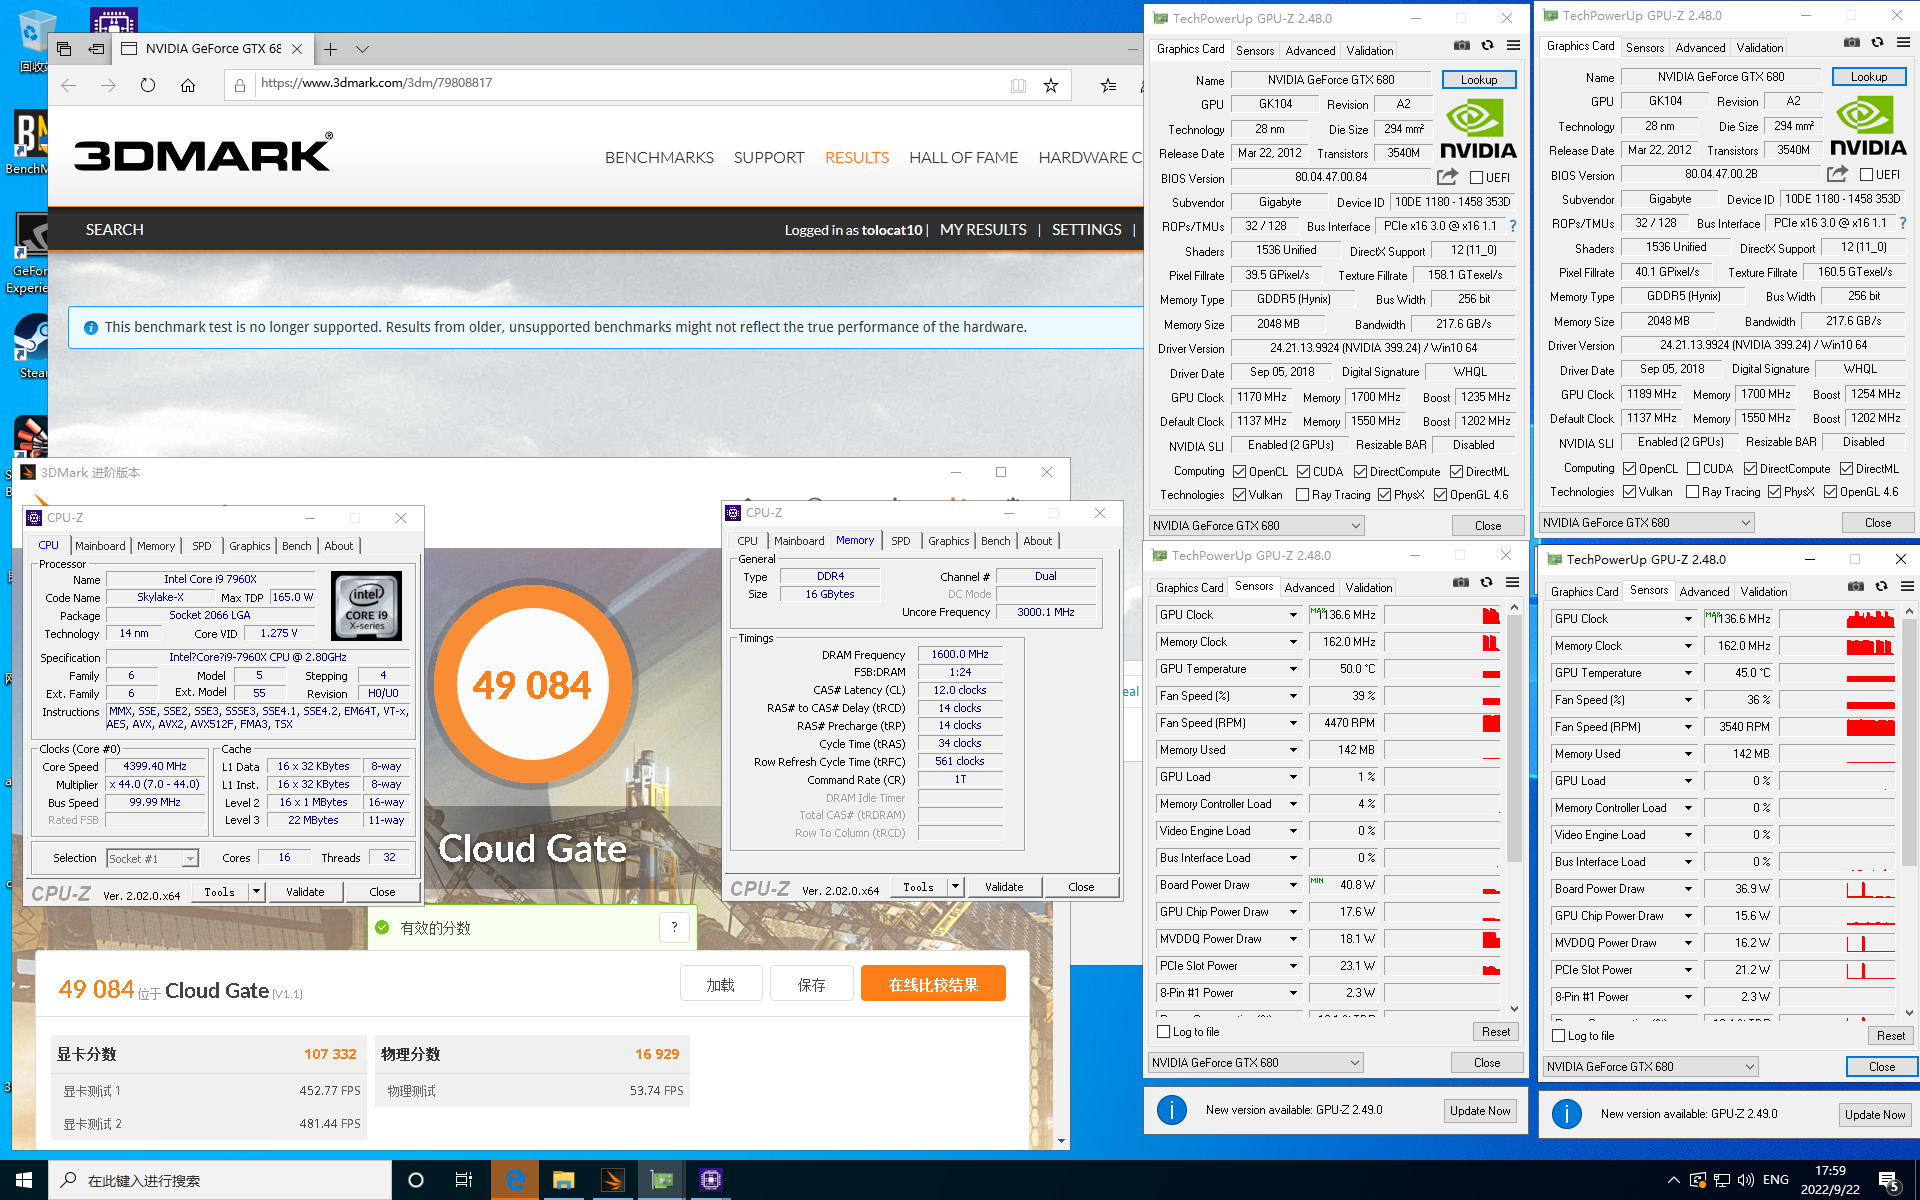Viewport: 1920px width, 1200px height.
Task: Click the favorites star in address bar
Action: coord(1051,86)
